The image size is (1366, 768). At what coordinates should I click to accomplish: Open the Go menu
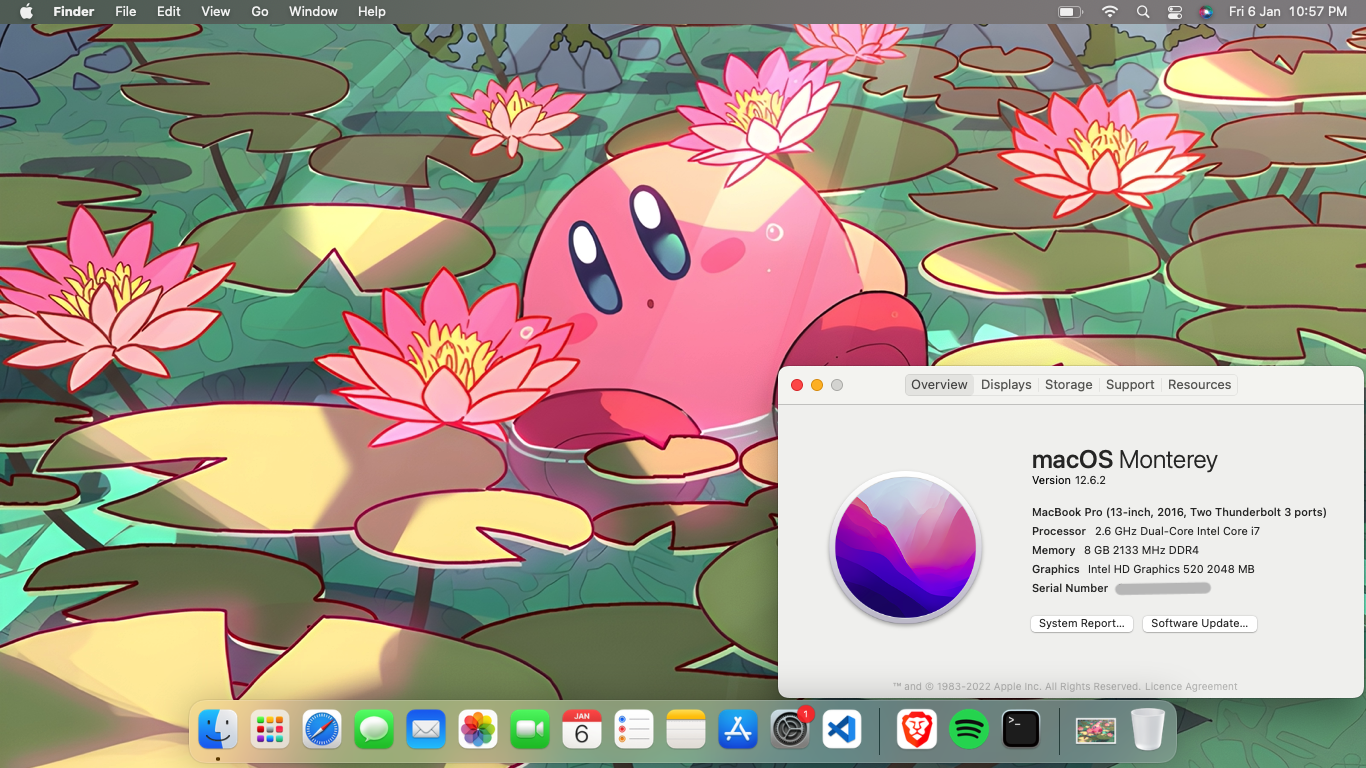(x=260, y=11)
